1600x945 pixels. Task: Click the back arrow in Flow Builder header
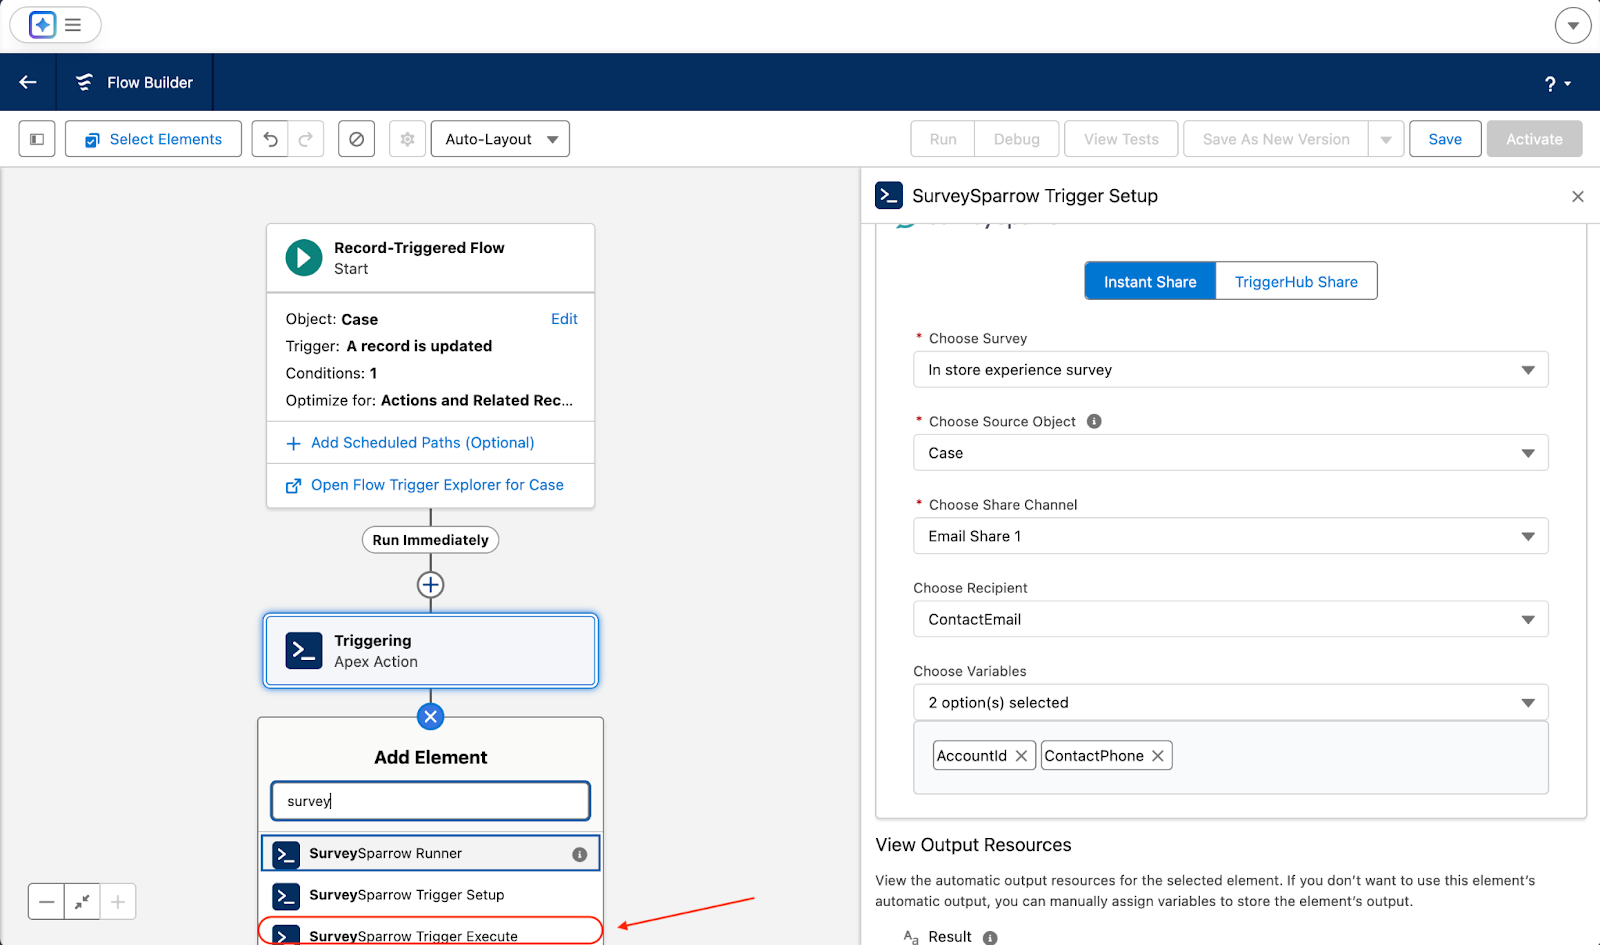(28, 82)
